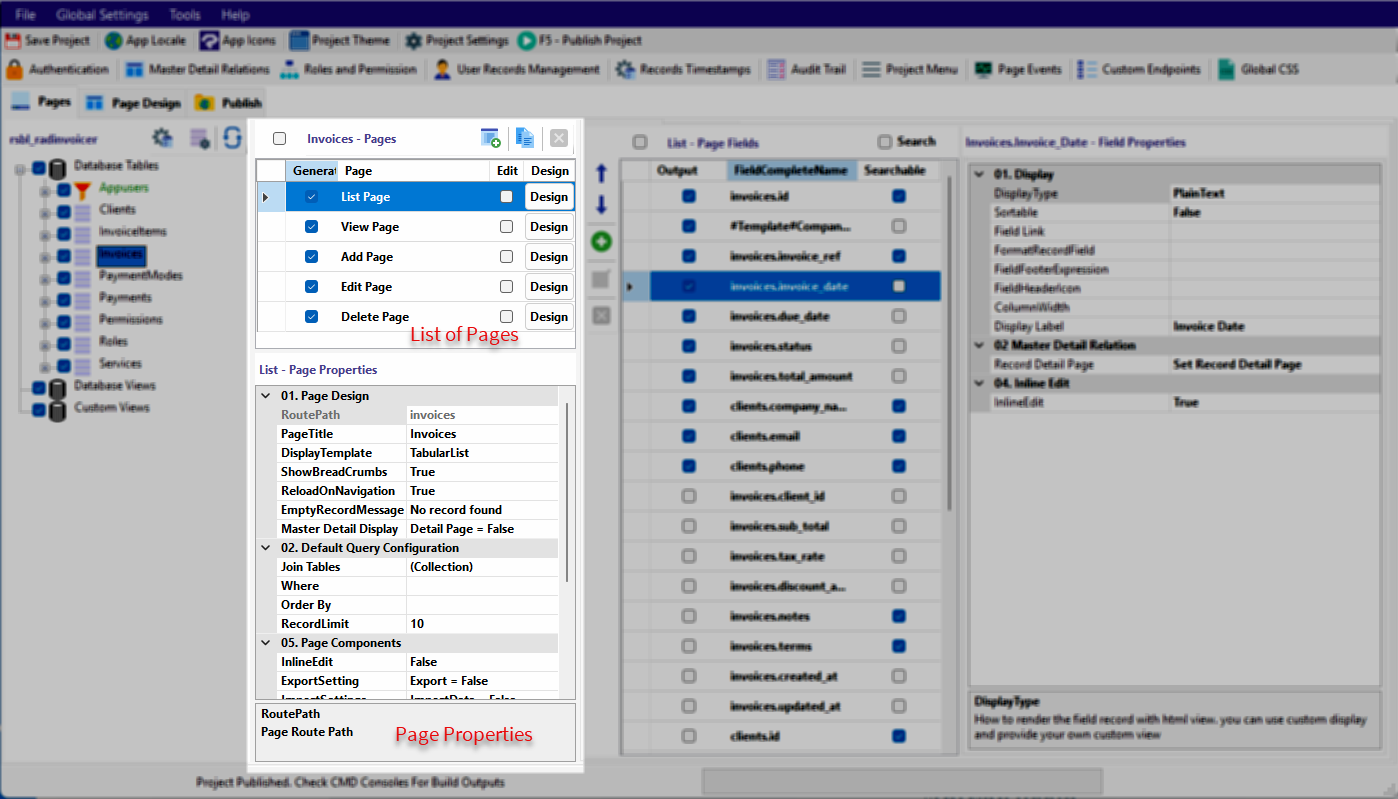This screenshot has height=799, width=1398.
Task: Collapse 02. Default Query Configuration section
Action: click(266, 548)
